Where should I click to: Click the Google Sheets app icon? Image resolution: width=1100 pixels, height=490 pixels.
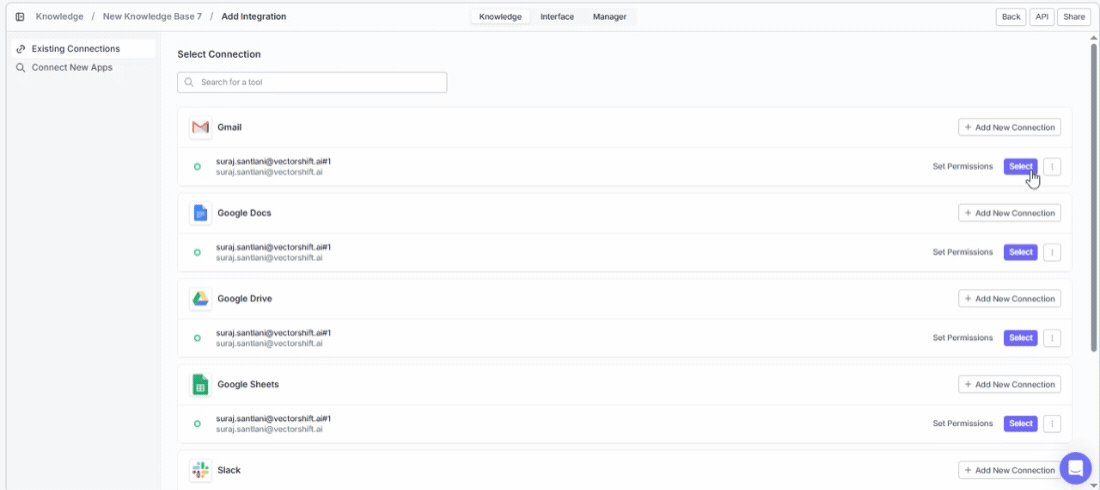point(201,385)
